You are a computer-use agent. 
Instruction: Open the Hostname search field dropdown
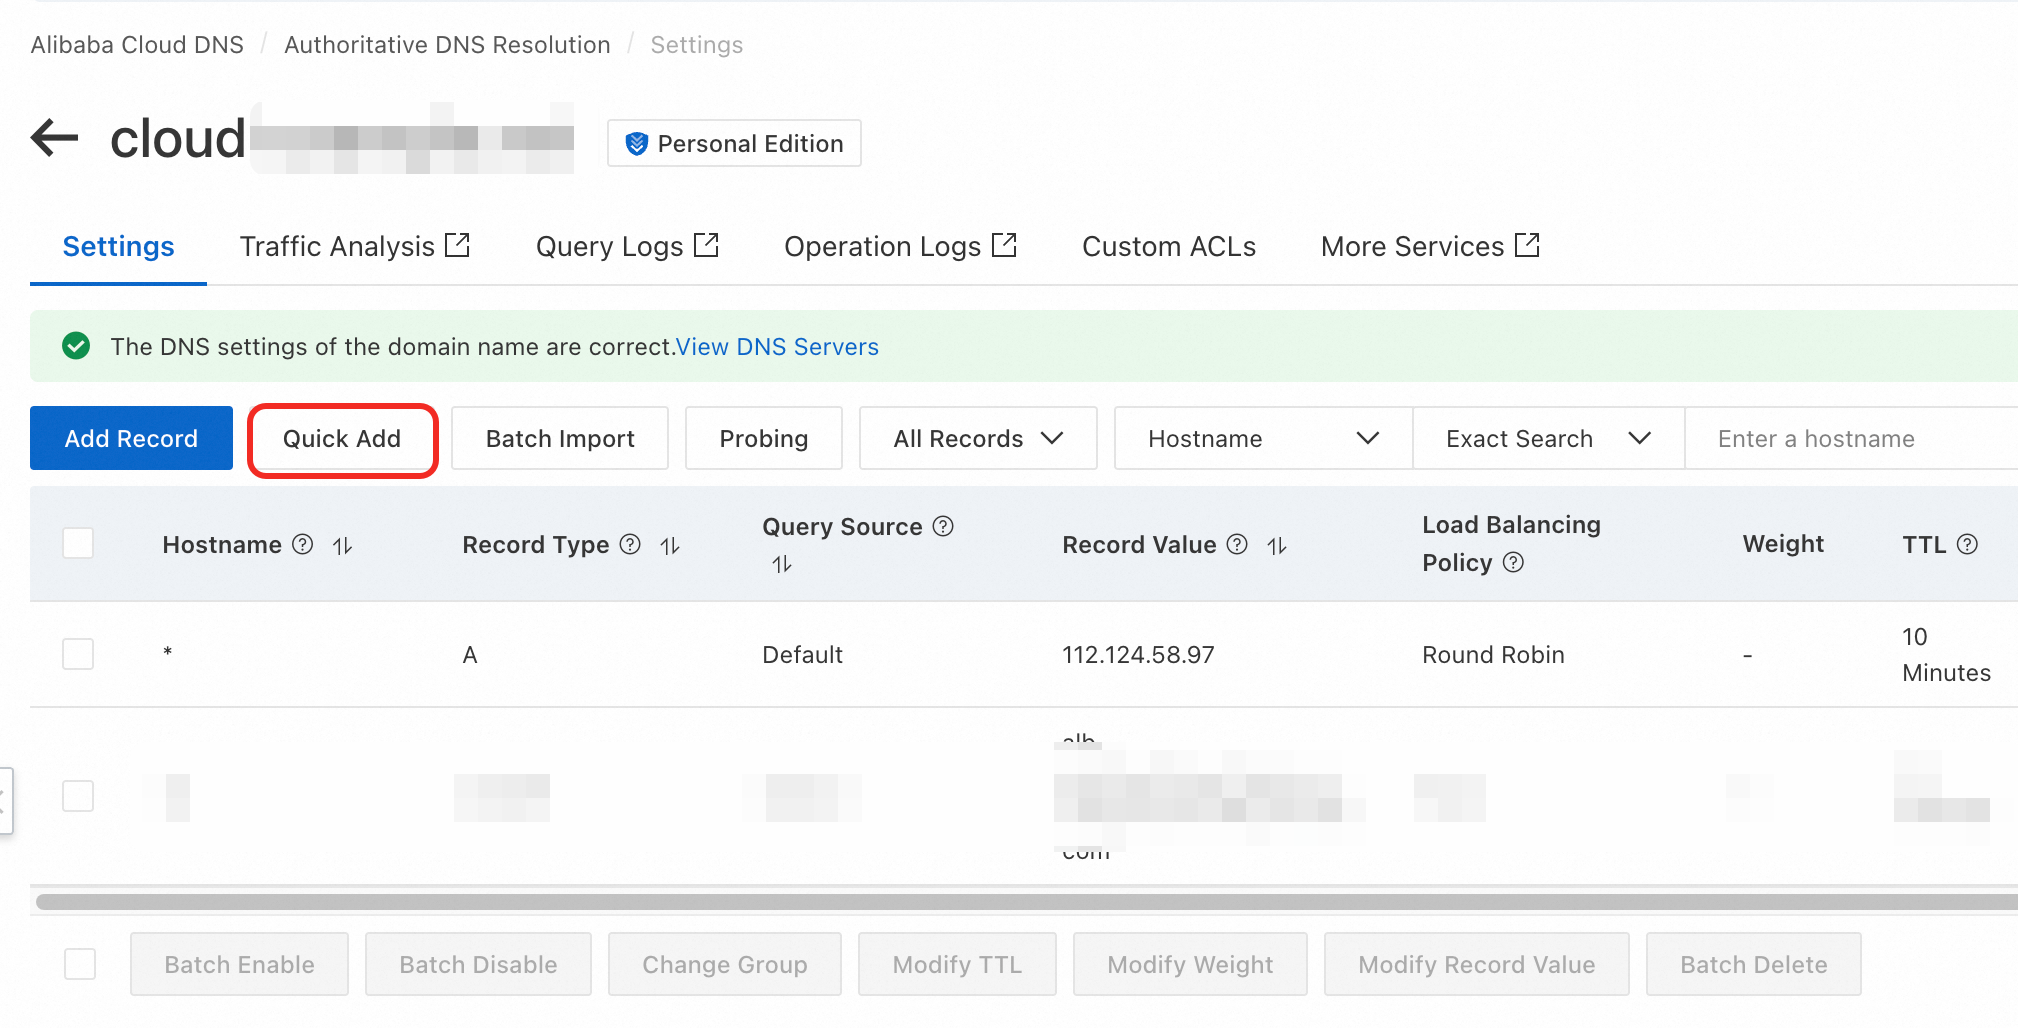click(x=1262, y=438)
